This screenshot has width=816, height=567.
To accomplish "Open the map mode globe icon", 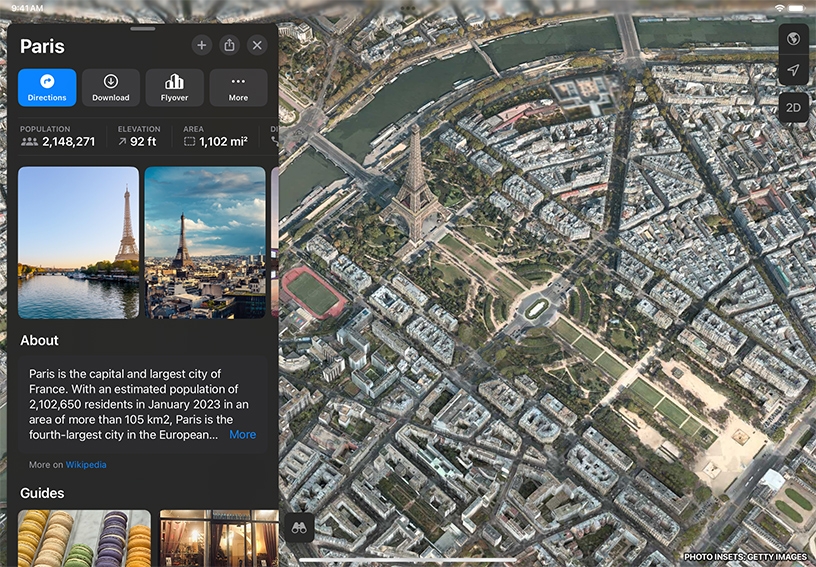I will point(793,39).
